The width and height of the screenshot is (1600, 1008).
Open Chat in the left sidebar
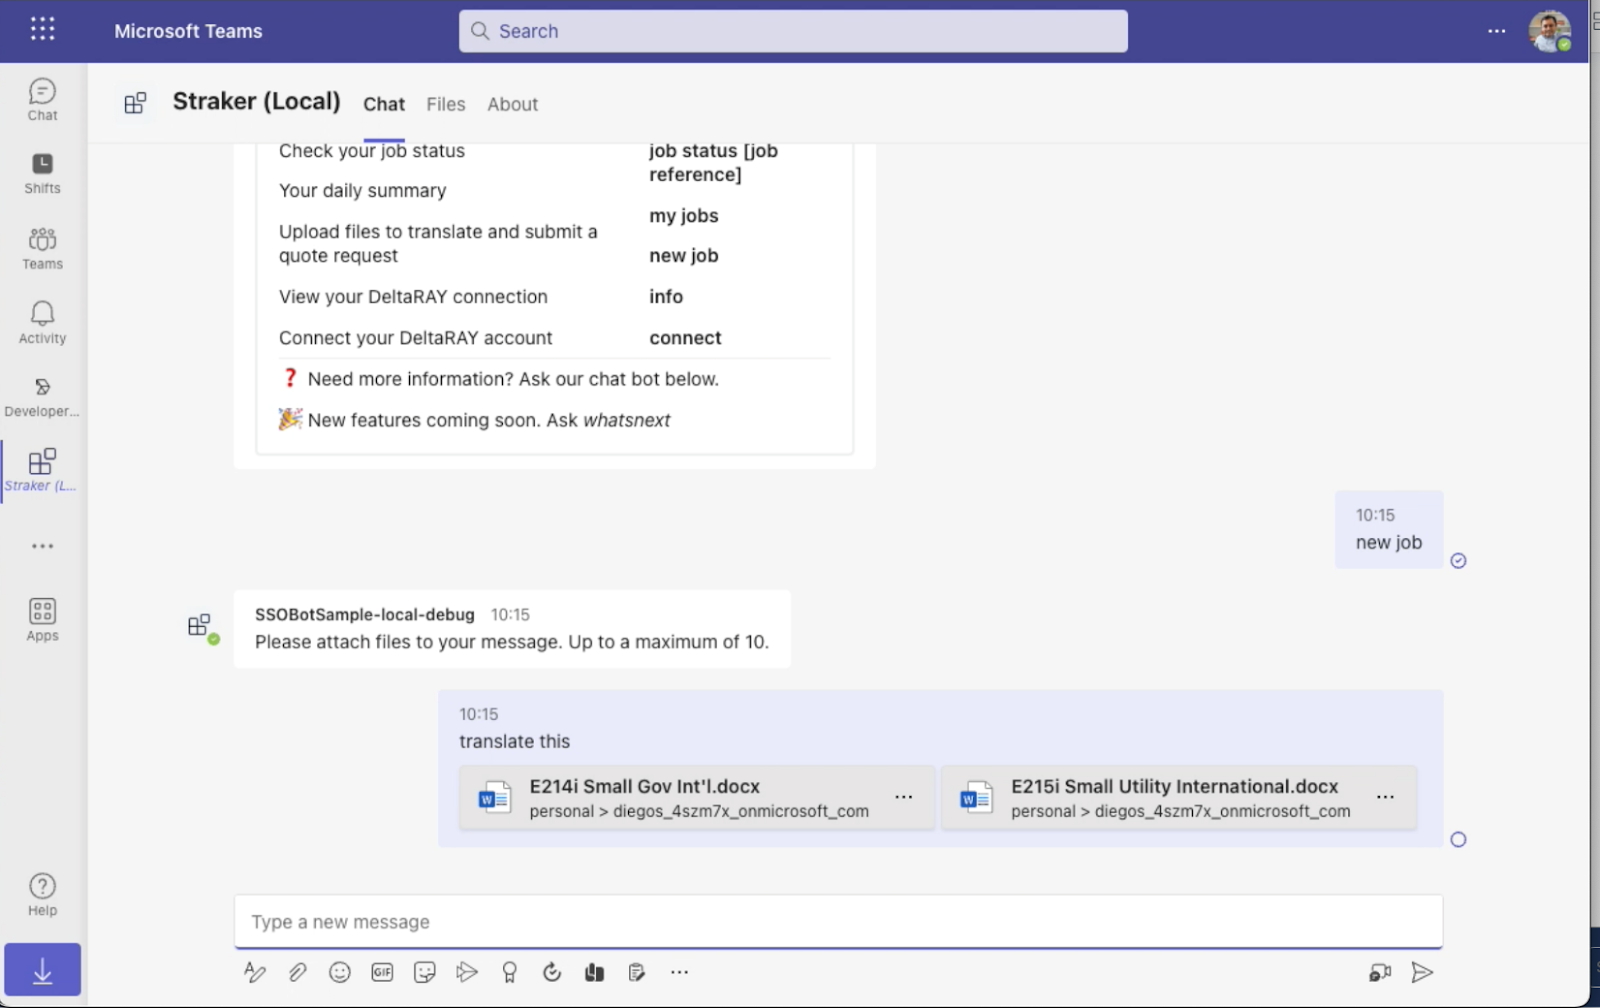42,100
